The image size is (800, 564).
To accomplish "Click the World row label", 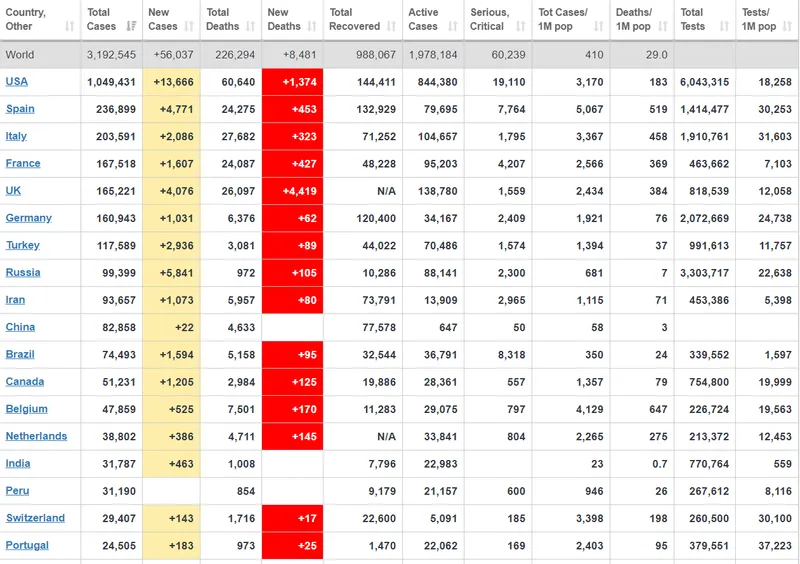I will click(20, 55).
